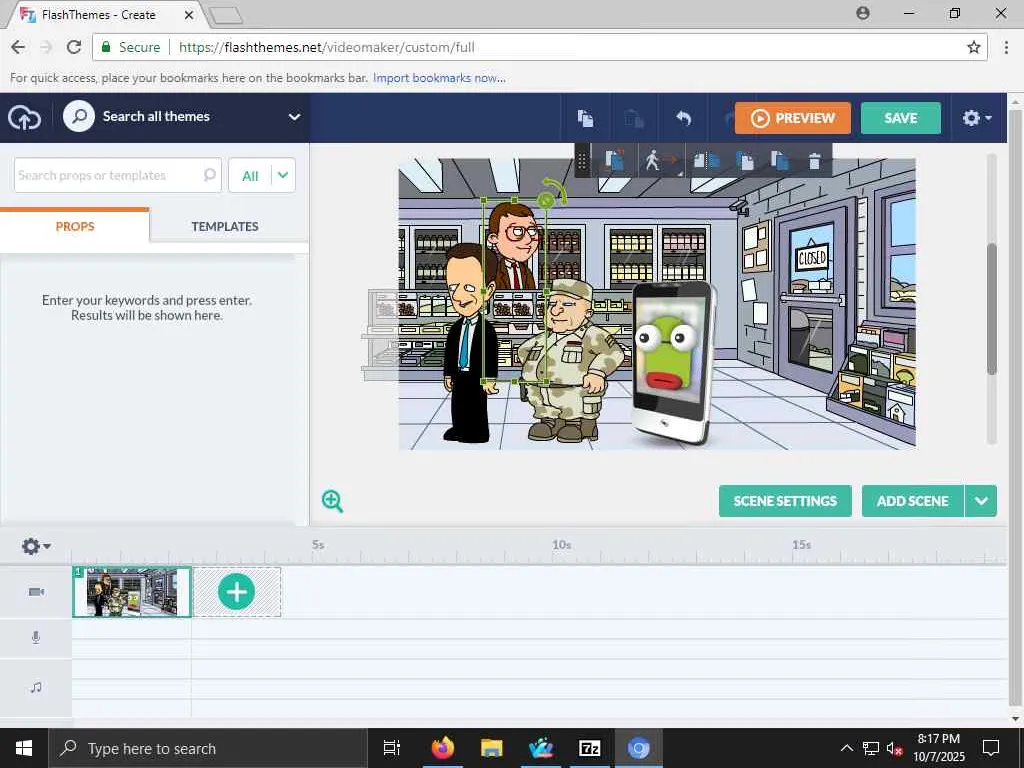The height and width of the screenshot is (768, 1024).
Task: Open the notification center icon
Action: coord(991,748)
